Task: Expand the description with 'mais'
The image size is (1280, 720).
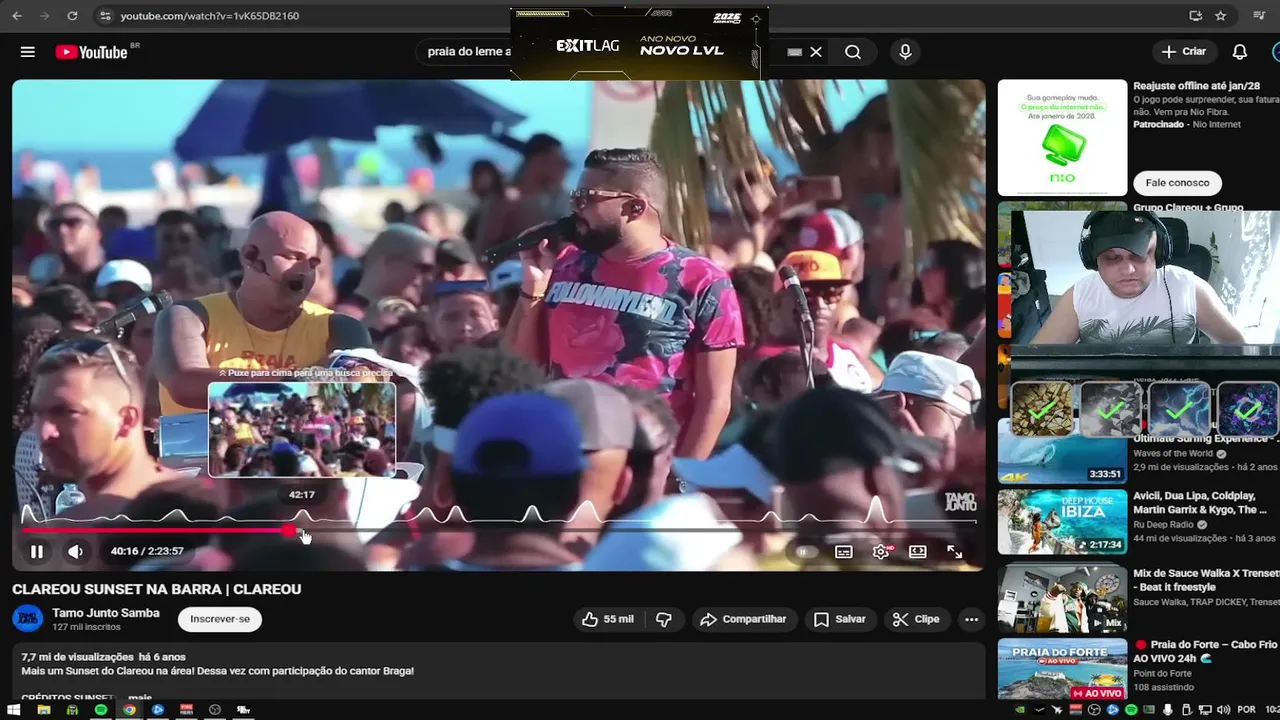Action: coord(140,697)
